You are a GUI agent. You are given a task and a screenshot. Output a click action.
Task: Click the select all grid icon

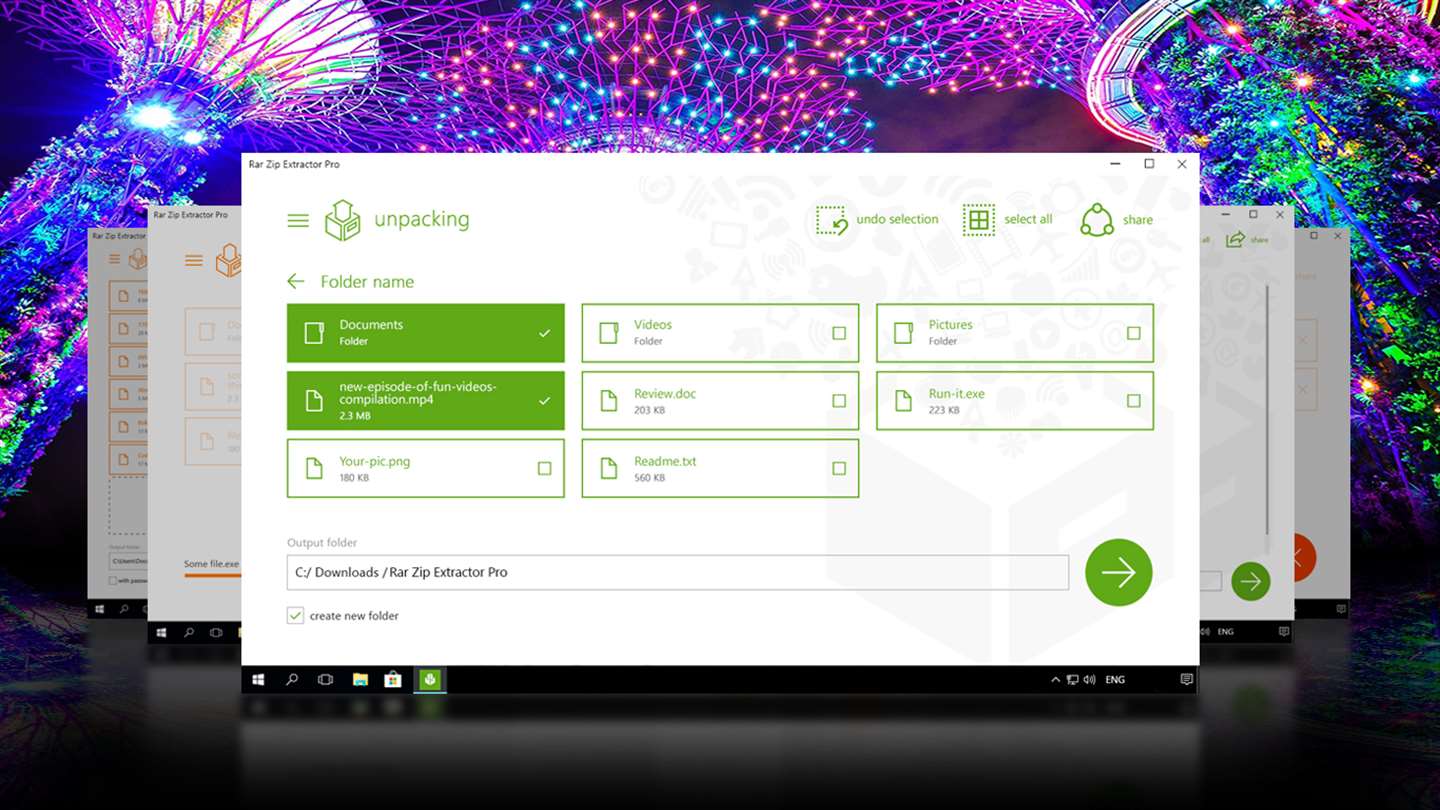(979, 220)
